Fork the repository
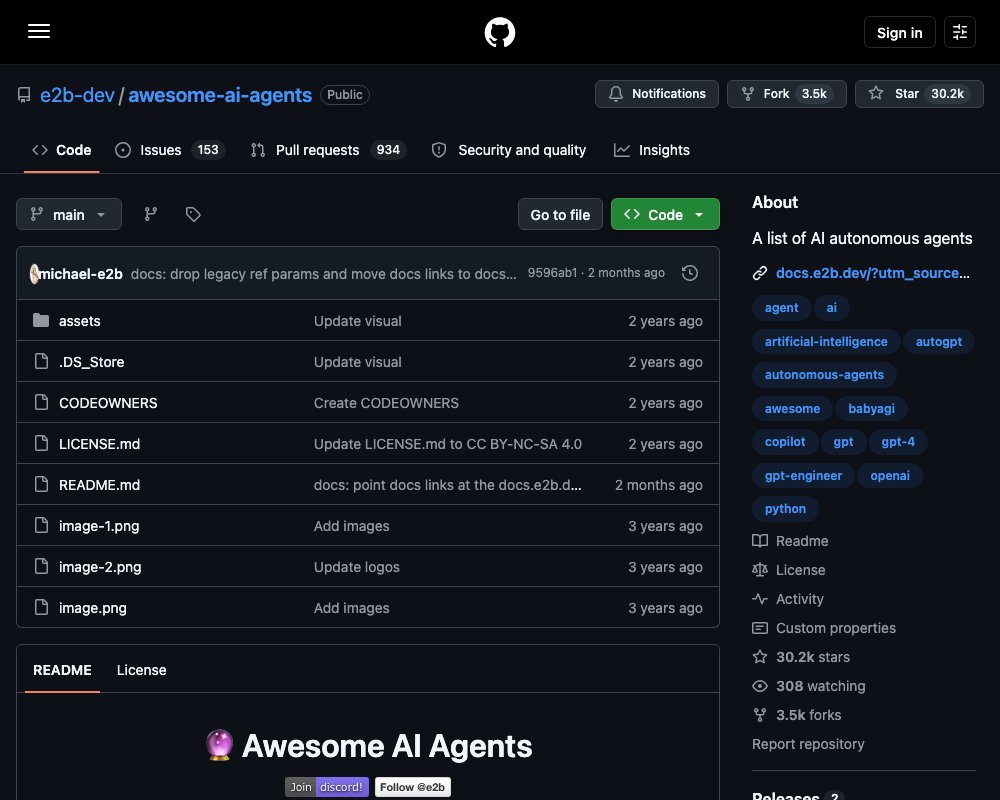Screen dimensions: 1000x800 [786, 94]
